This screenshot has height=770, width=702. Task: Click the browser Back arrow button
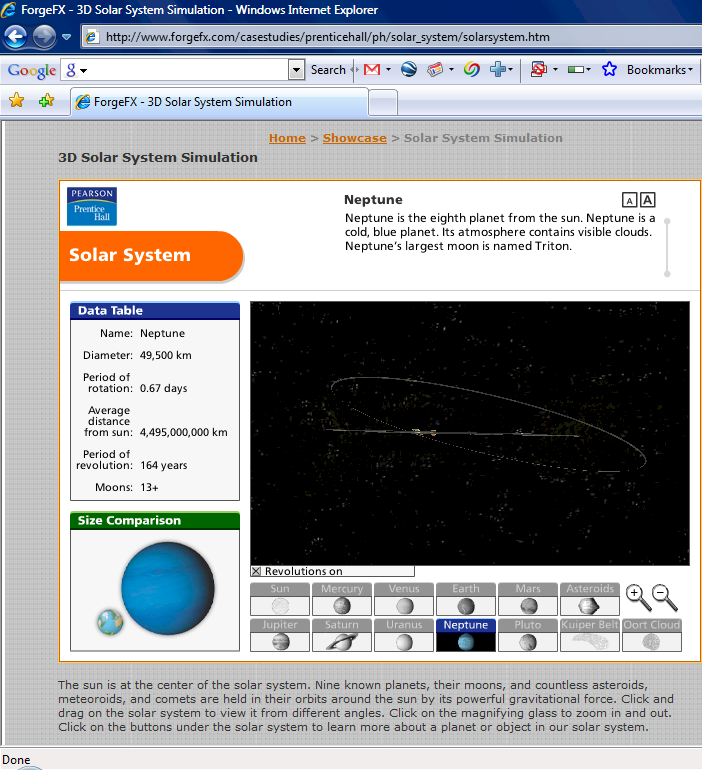[15, 37]
